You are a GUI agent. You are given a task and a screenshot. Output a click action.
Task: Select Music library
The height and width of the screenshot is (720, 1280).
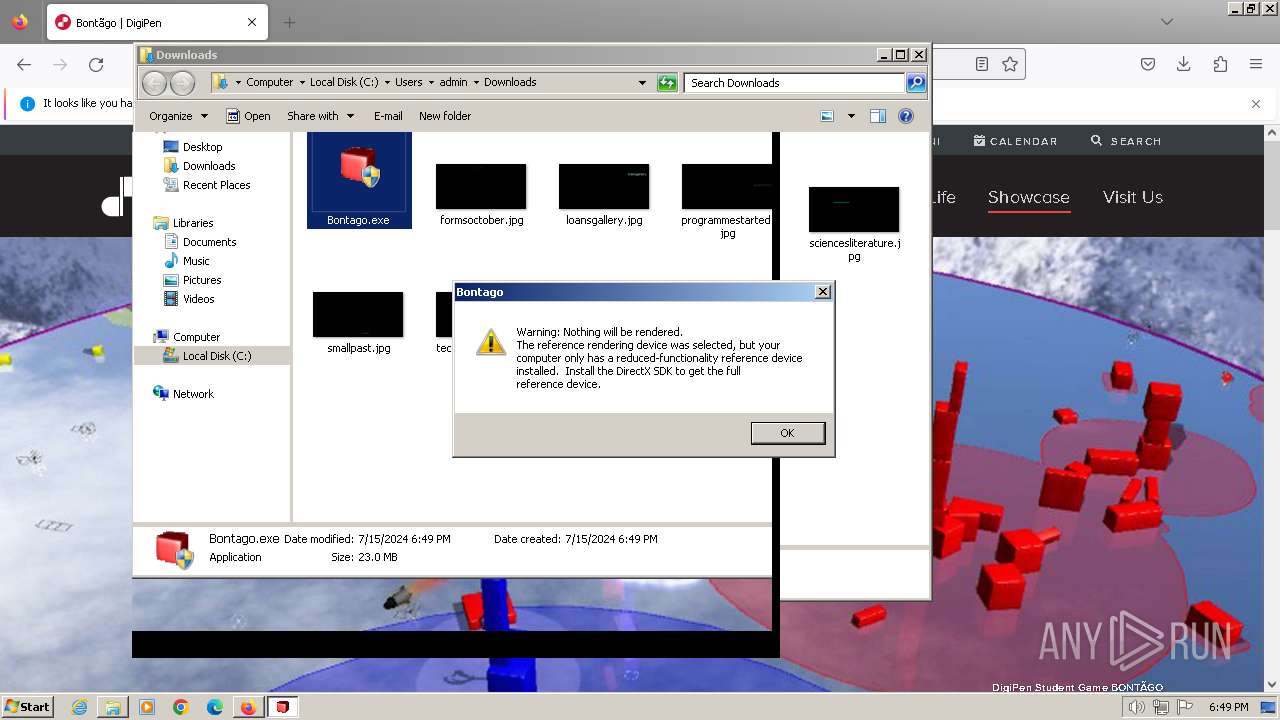tap(196, 261)
